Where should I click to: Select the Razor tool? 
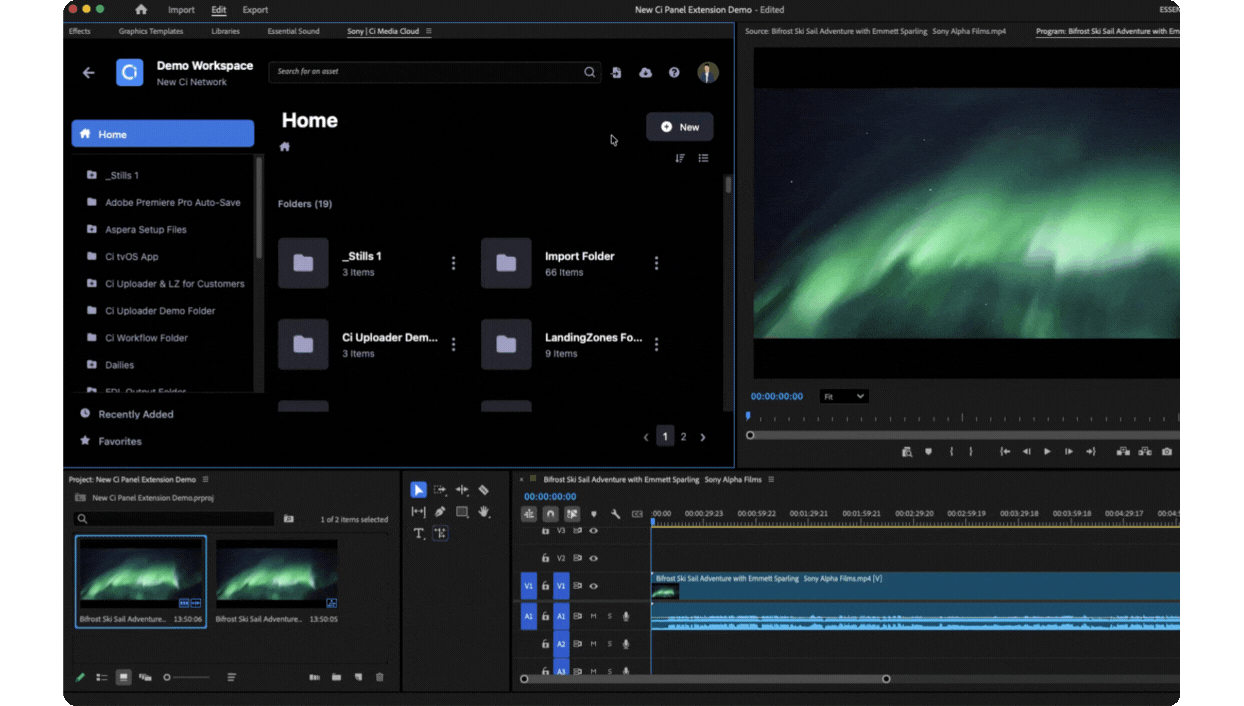484,490
